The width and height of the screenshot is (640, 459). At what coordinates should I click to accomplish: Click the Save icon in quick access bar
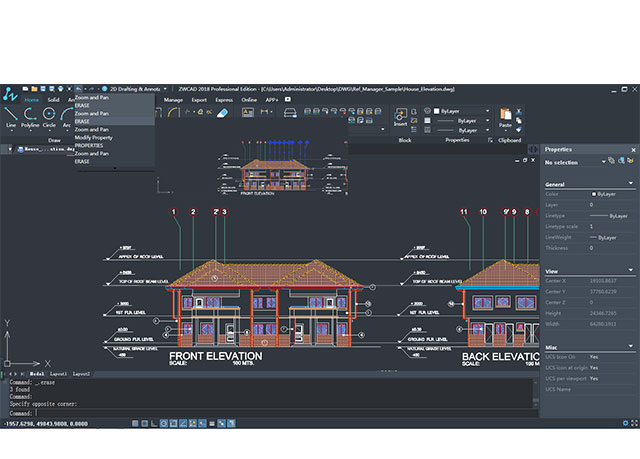[43, 89]
